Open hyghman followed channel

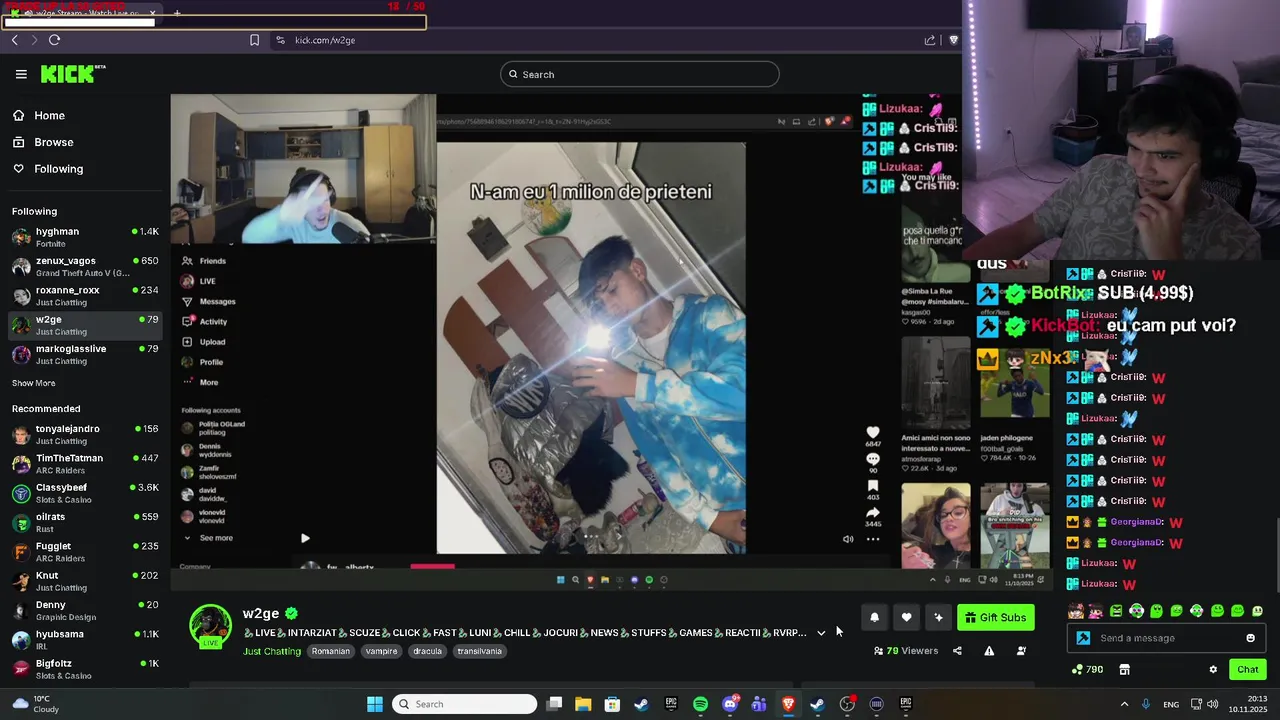tap(85, 237)
